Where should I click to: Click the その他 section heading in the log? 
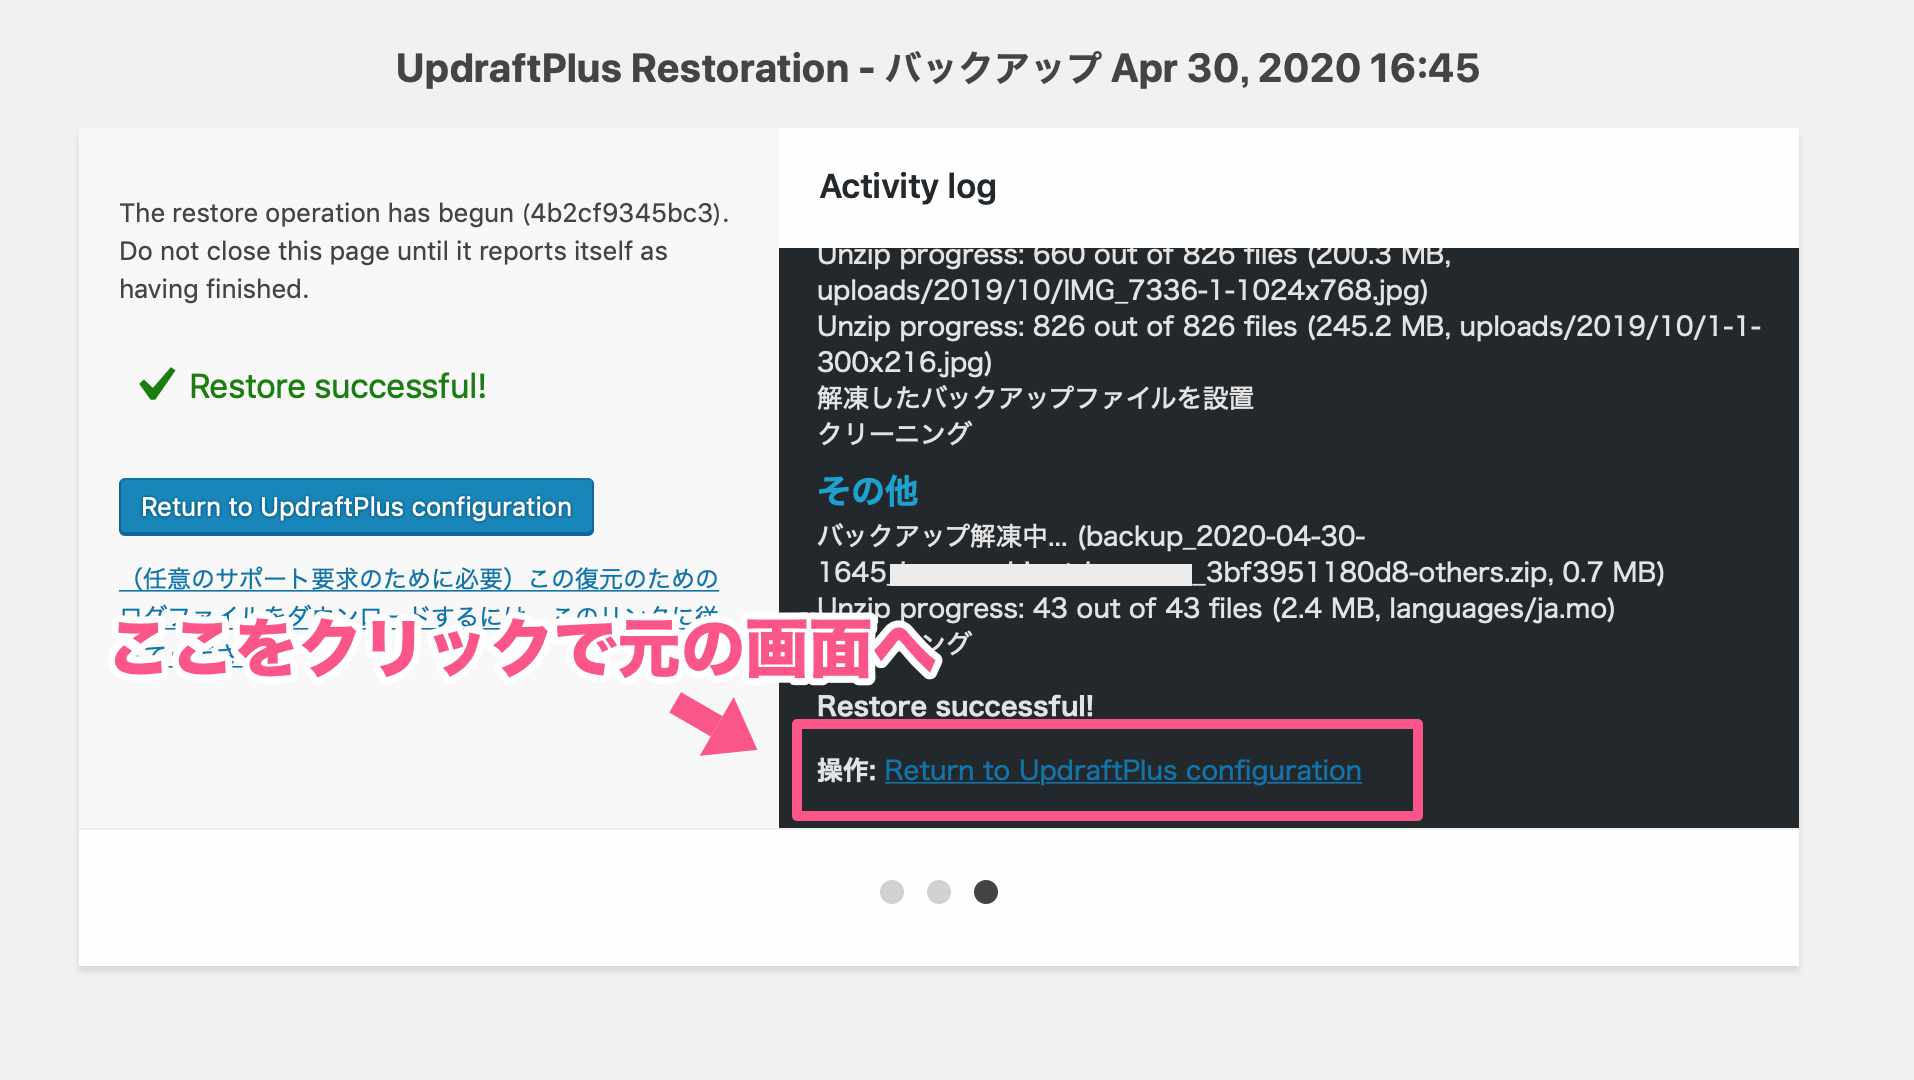coord(867,490)
